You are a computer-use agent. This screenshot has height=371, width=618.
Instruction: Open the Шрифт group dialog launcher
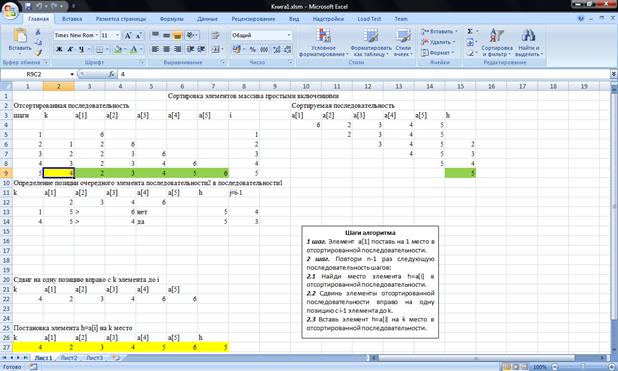141,62
